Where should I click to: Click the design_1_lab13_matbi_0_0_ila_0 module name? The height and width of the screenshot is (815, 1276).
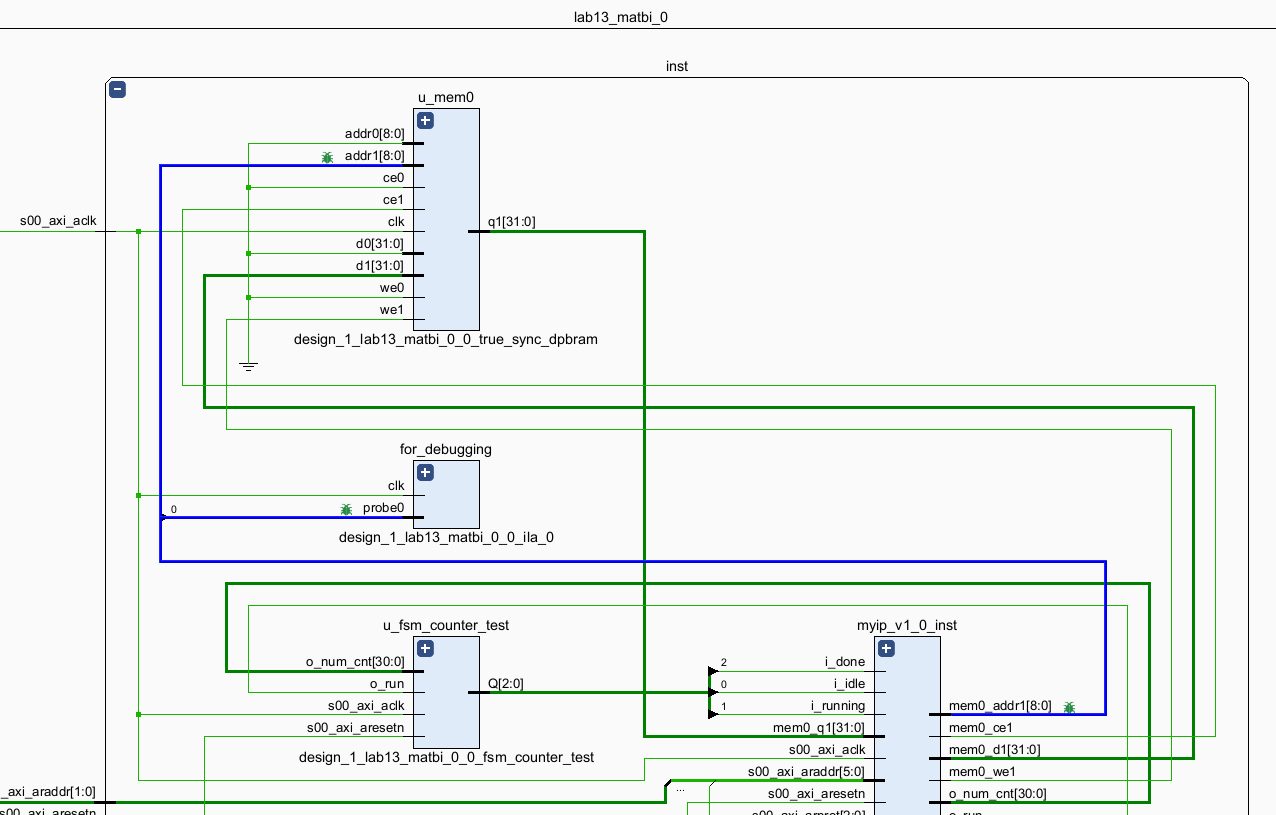pos(446,537)
